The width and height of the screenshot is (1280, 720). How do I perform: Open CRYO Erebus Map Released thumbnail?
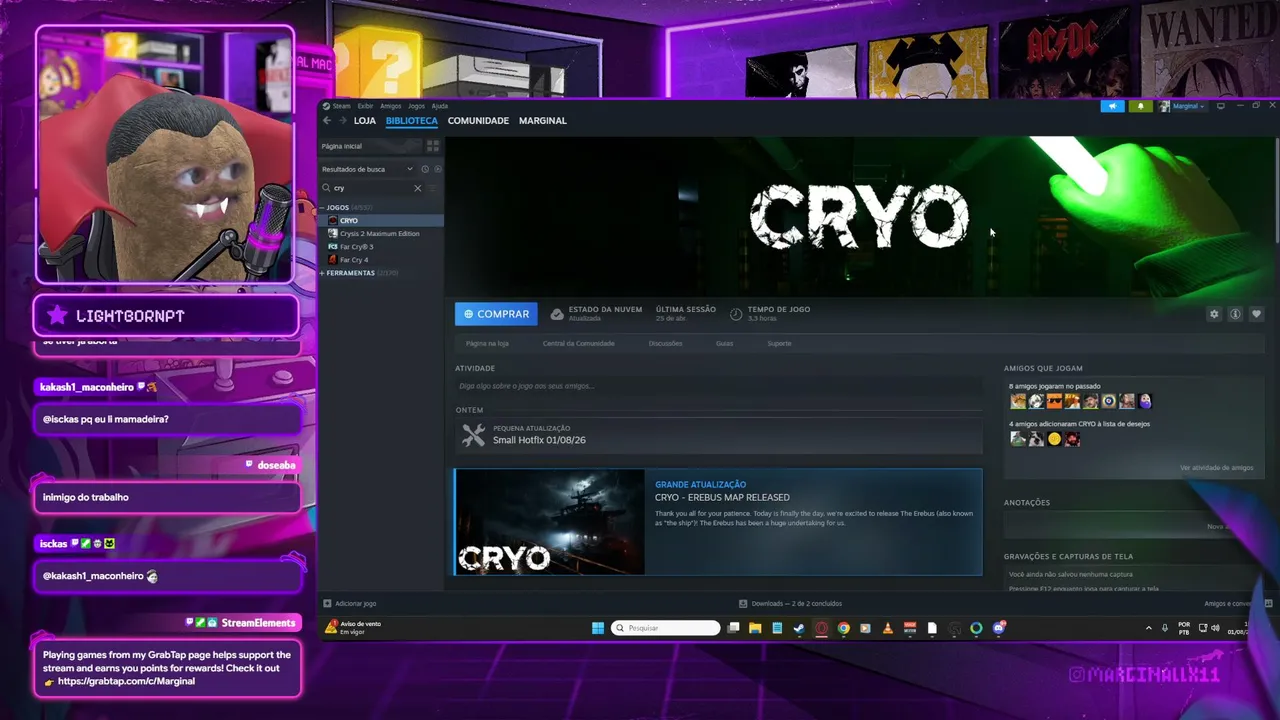click(550, 522)
